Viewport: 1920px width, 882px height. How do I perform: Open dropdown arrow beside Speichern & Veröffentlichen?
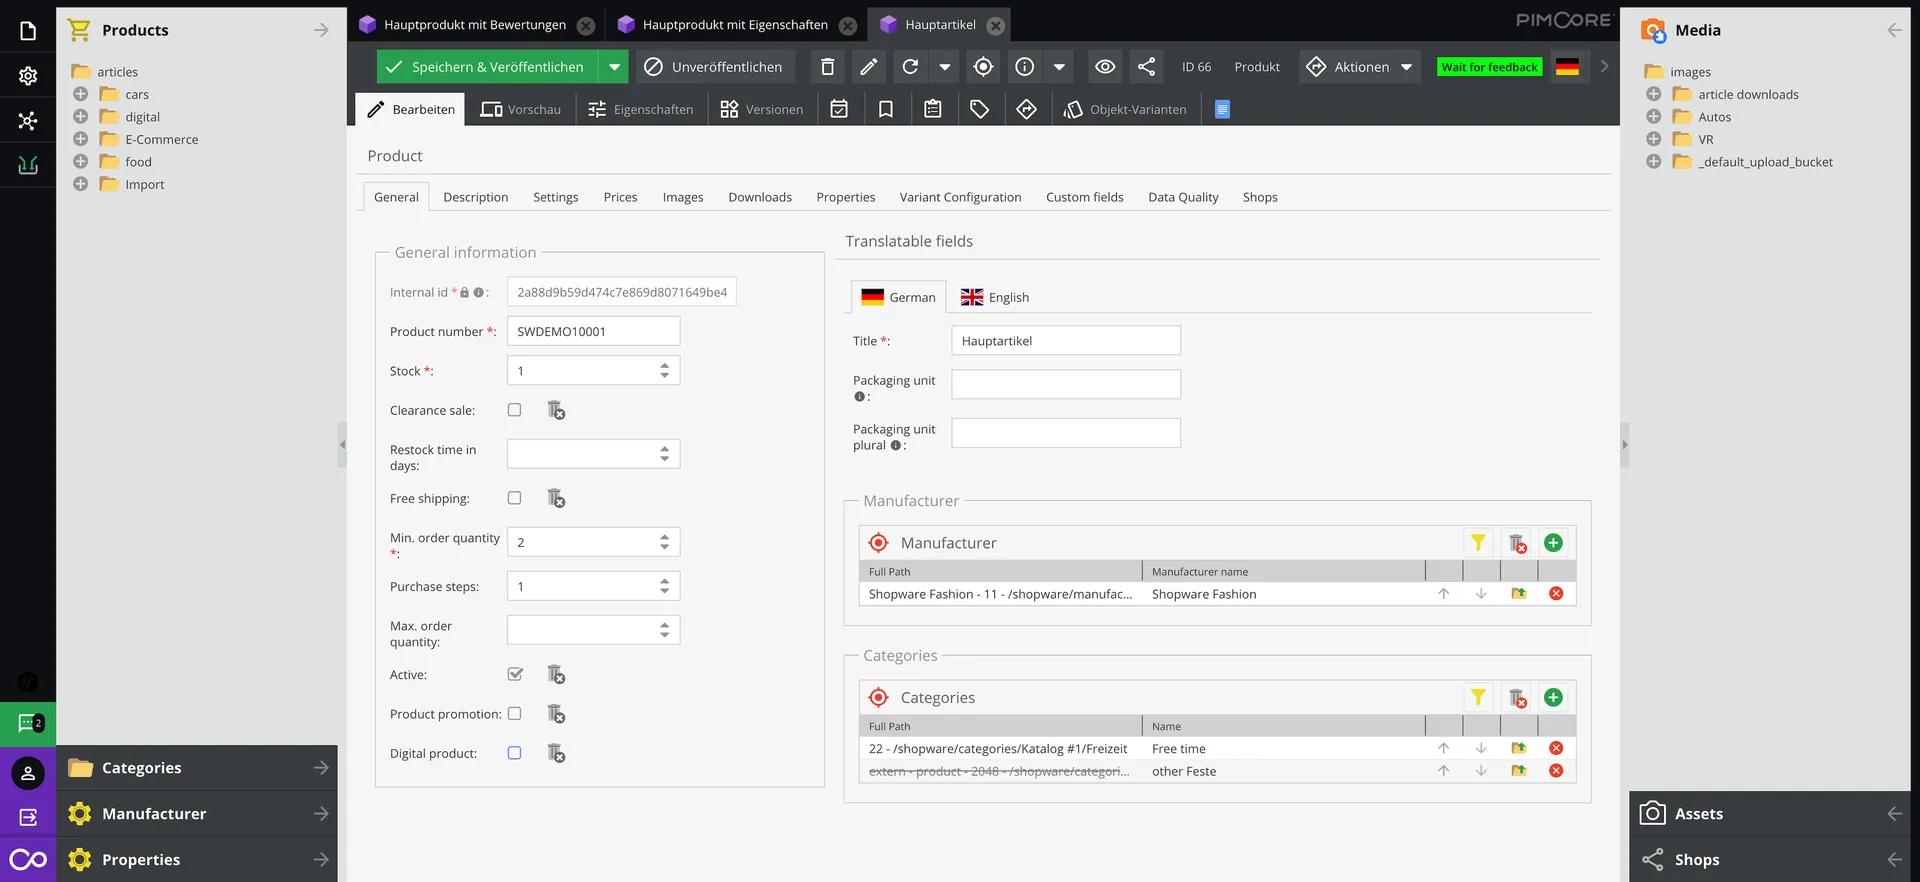pos(614,67)
